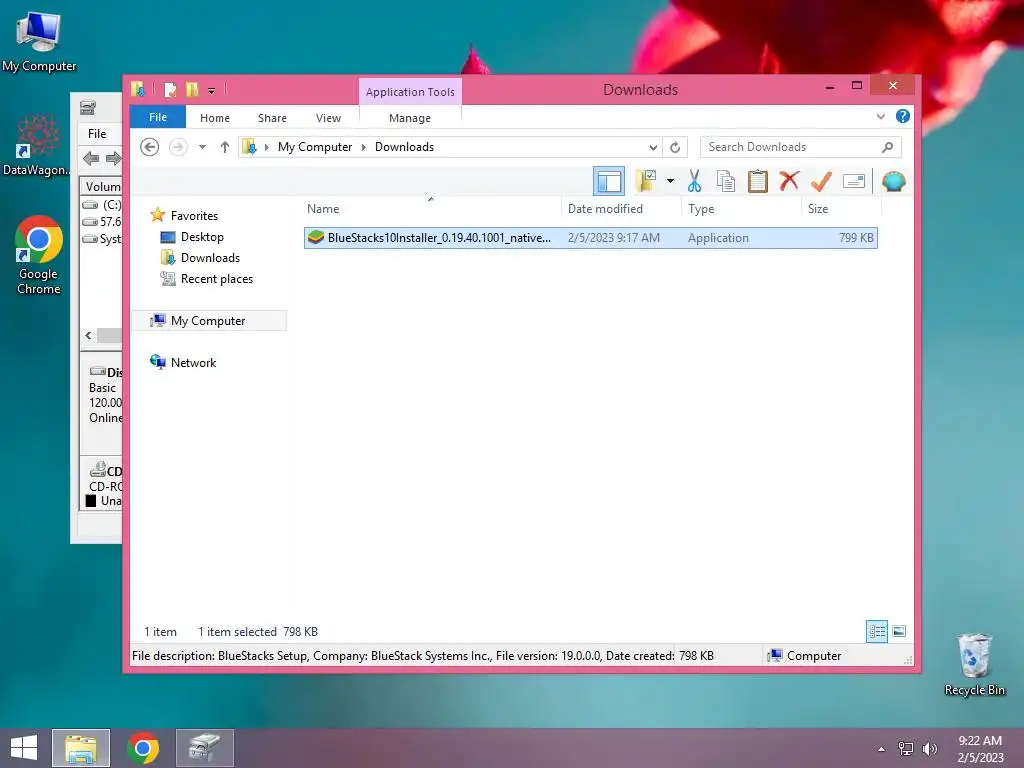Click the Application Tools contextual tab

tap(410, 92)
